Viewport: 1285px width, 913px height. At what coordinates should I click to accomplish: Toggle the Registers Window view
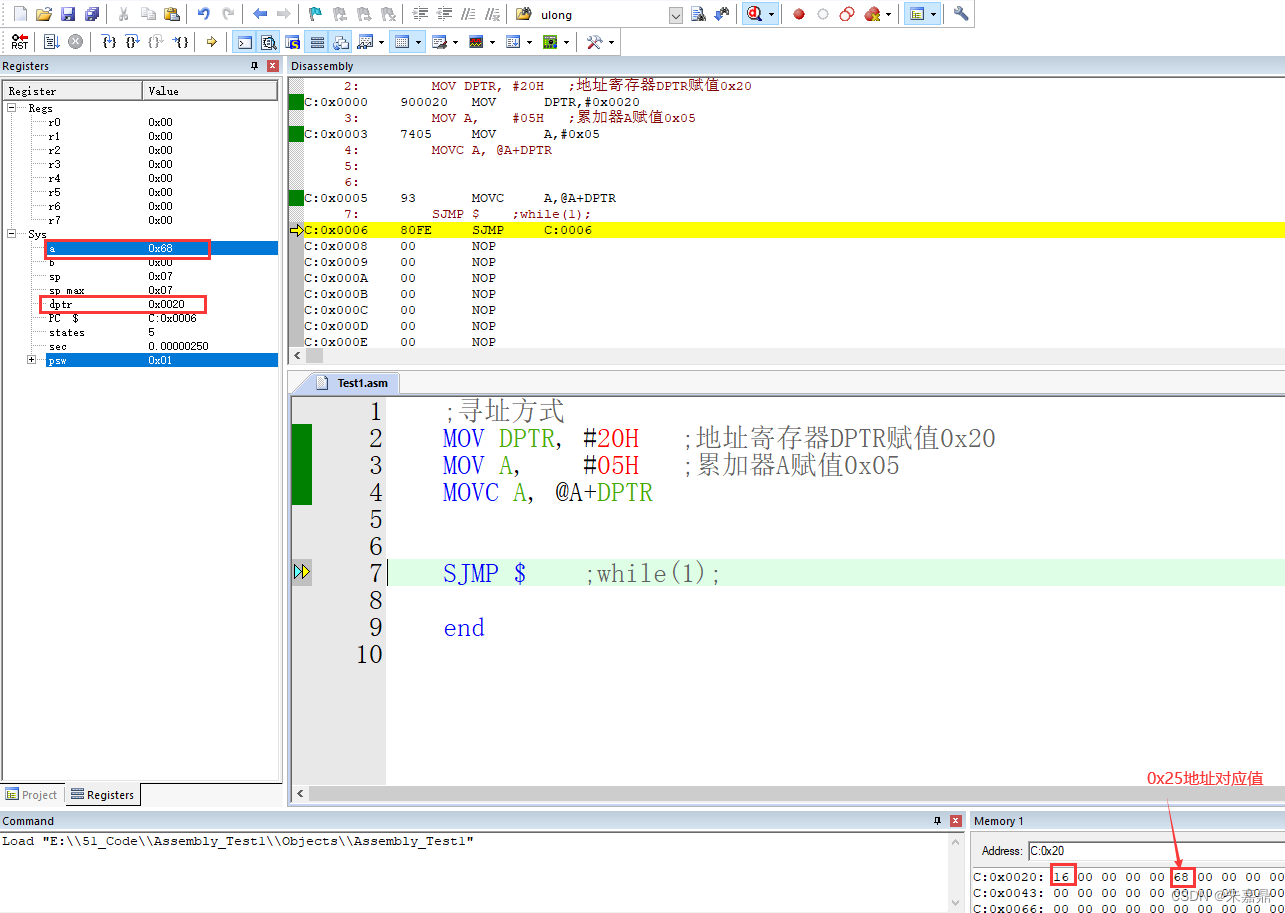pyautogui.click(x=317, y=42)
